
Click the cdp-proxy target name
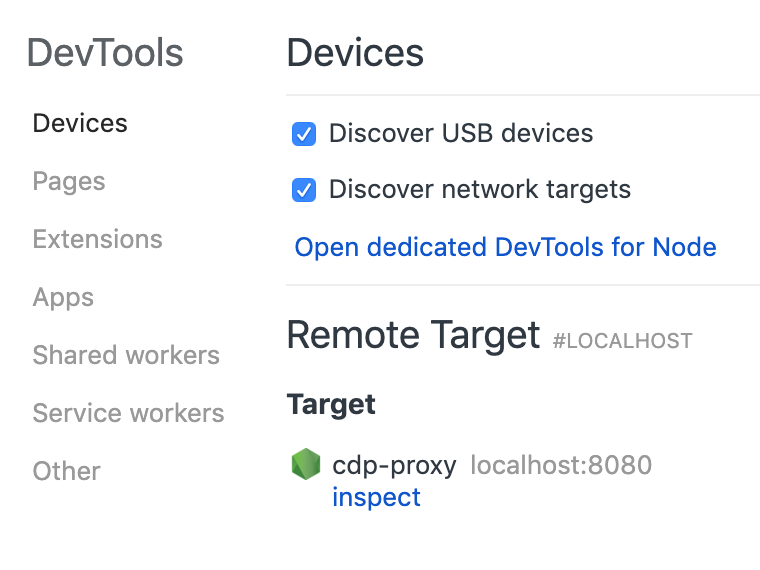tap(394, 465)
